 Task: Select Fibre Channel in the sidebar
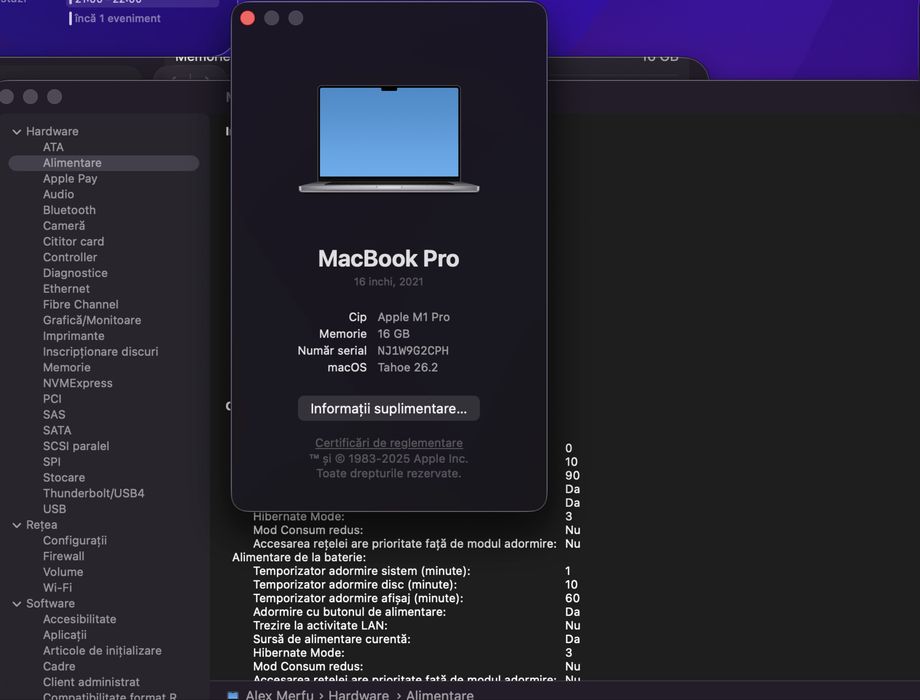pyautogui.click(x=80, y=305)
